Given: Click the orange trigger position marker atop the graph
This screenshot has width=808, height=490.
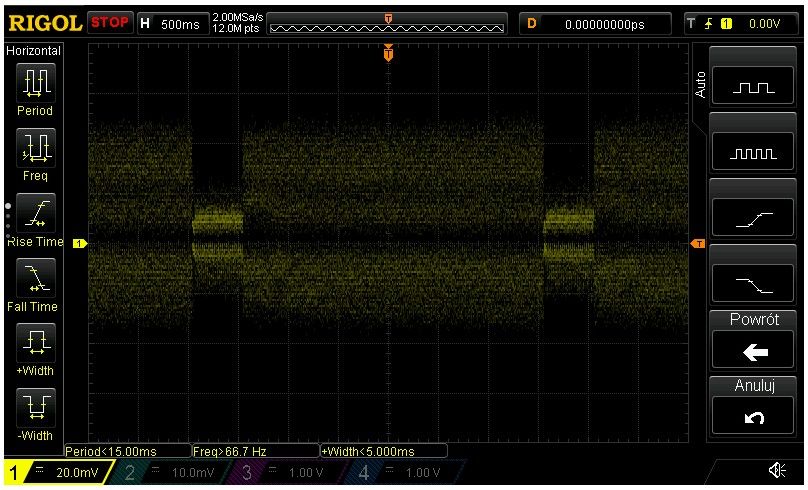Looking at the screenshot, I should [x=389, y=53].
